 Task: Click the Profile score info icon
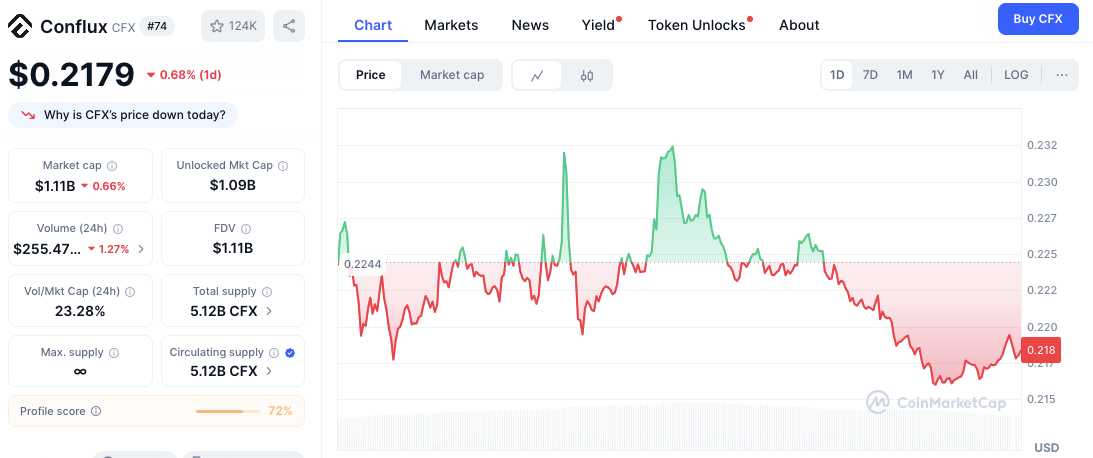96,411
